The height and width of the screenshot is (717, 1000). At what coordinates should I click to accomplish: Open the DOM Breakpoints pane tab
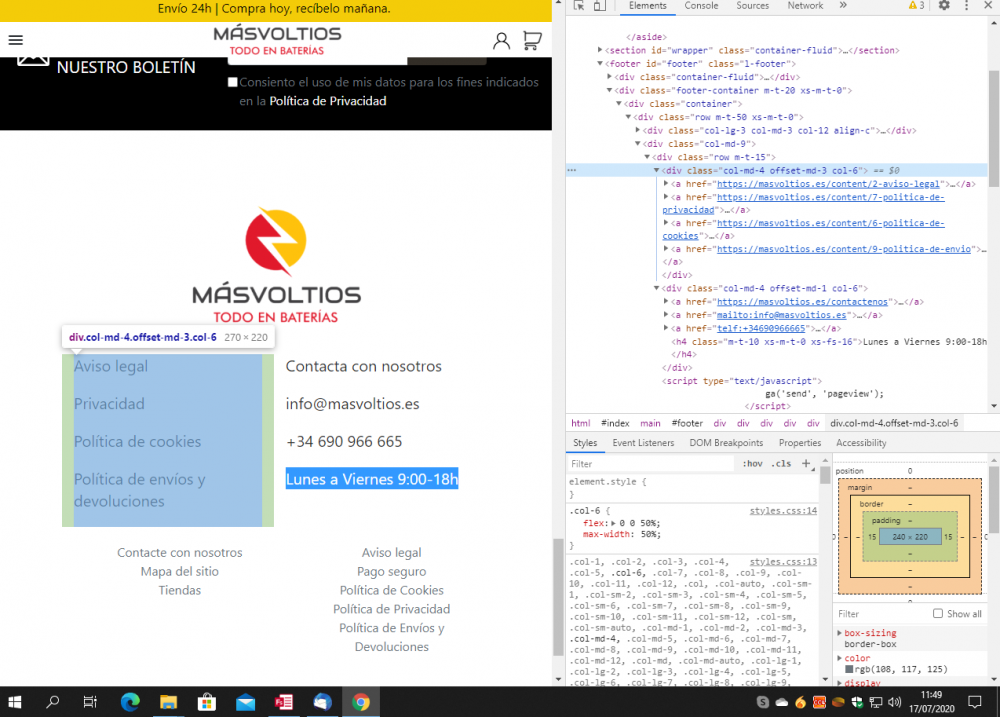point(726,443)
